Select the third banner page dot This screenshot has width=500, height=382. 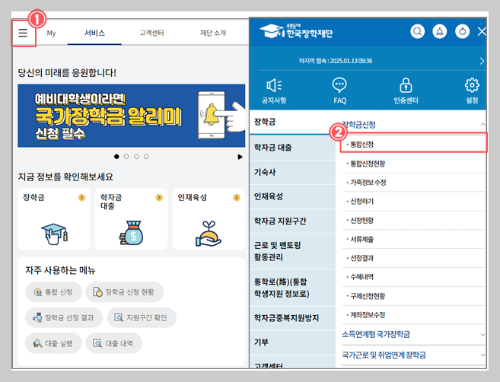point(136,156)
